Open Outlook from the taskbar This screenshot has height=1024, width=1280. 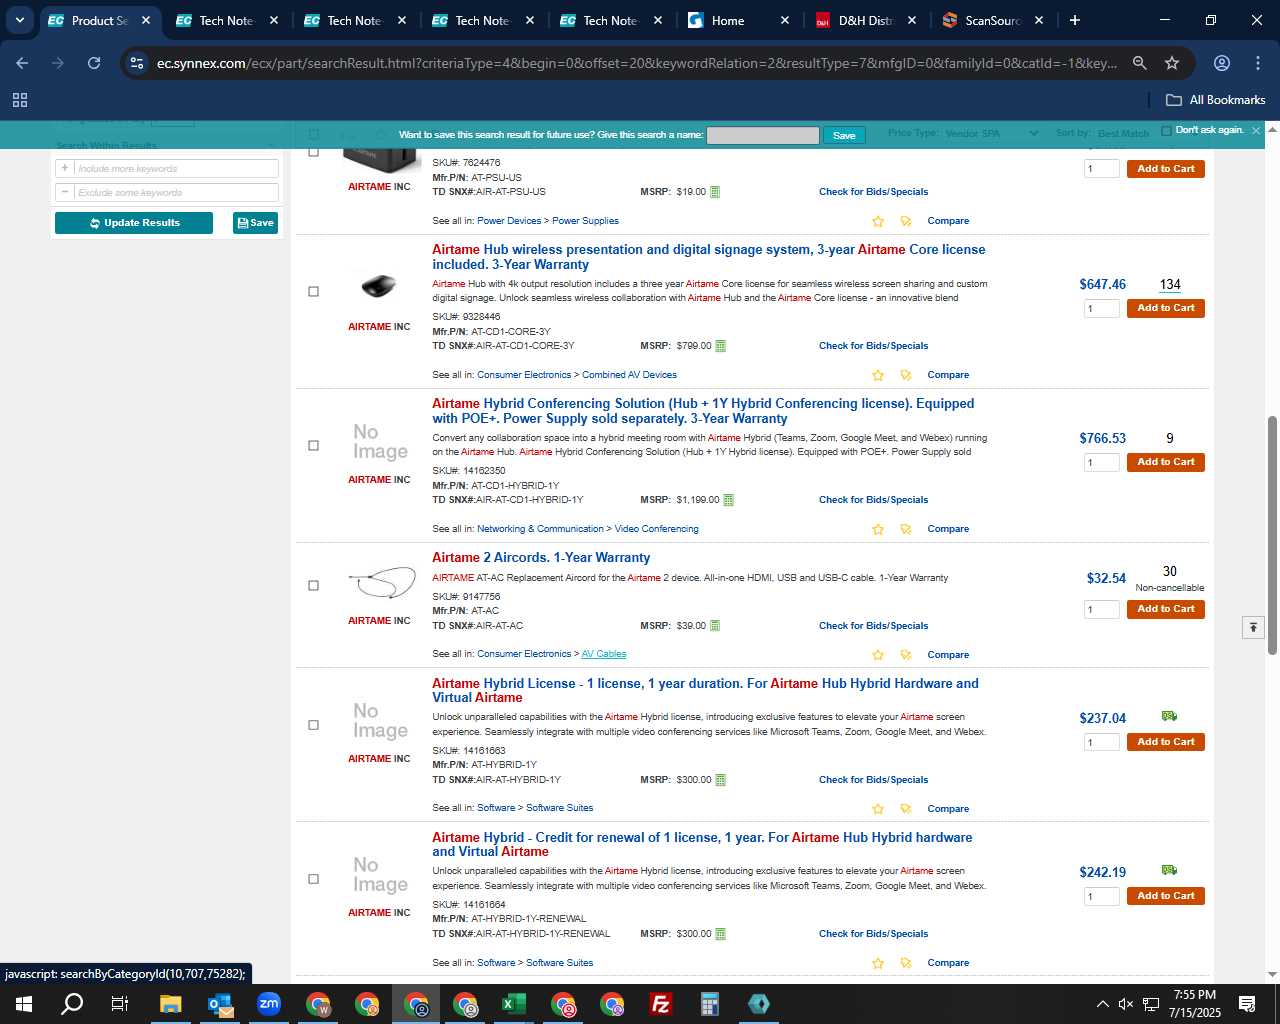220,1004
